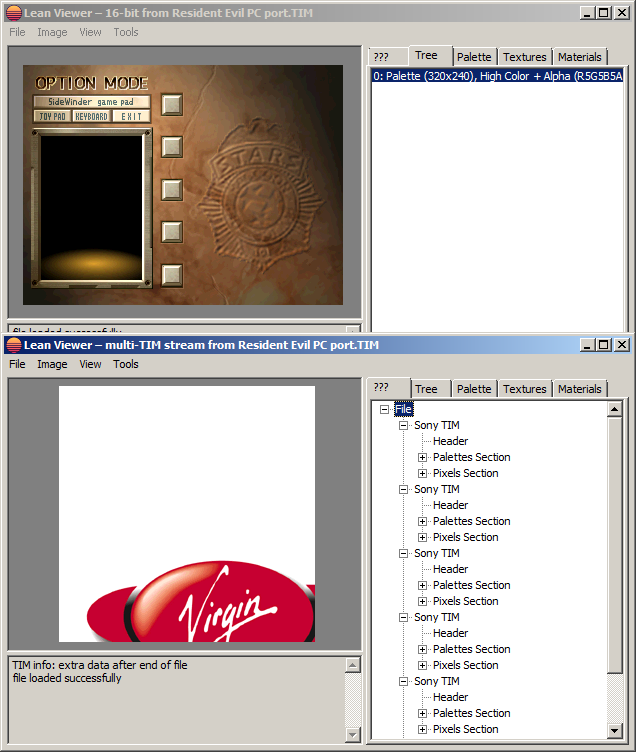Click the Option Mode image preview
Screen dimensions: 636x752
tap(183, 185)
